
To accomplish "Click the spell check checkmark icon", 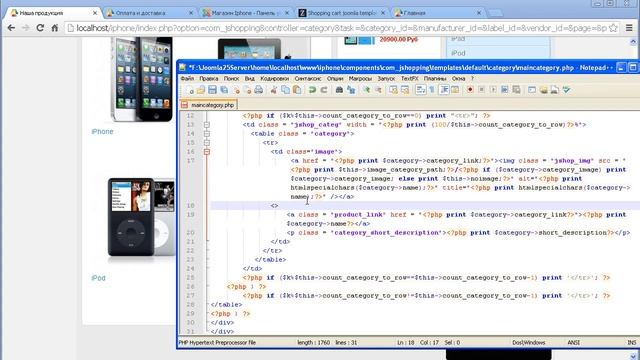I will 566,90.
